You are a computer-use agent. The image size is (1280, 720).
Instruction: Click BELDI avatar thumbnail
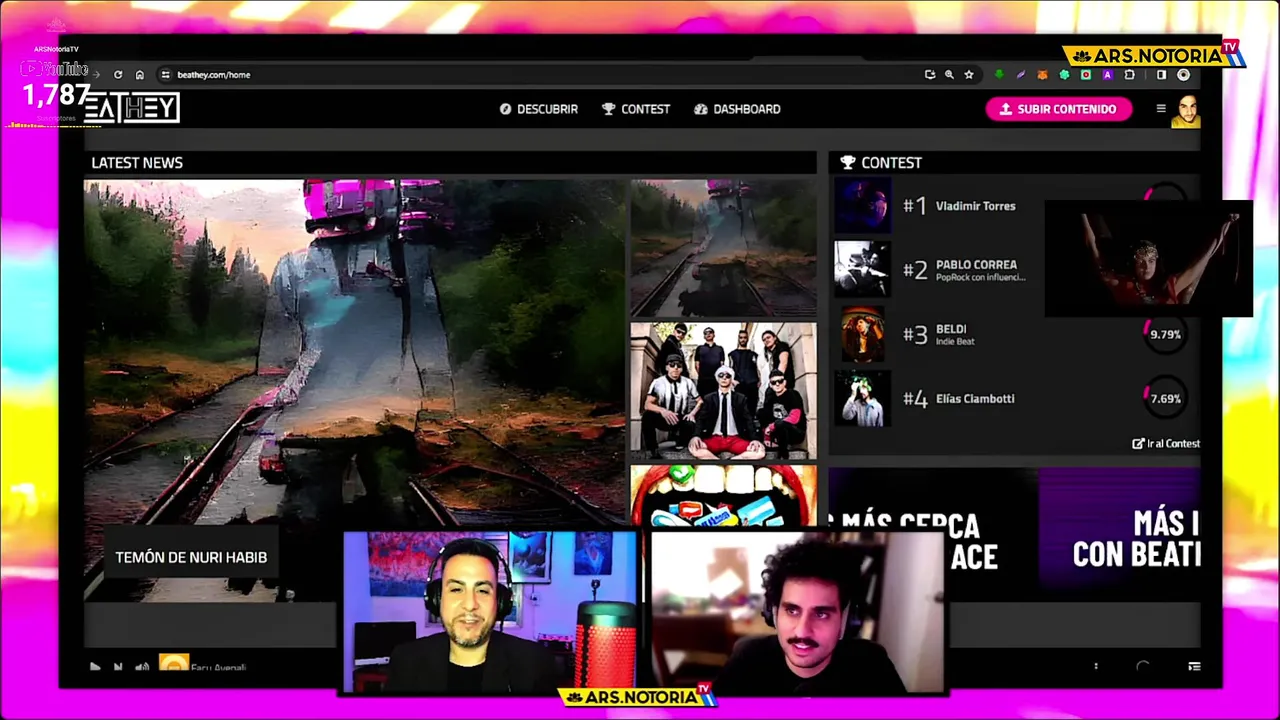click(862, 334)
